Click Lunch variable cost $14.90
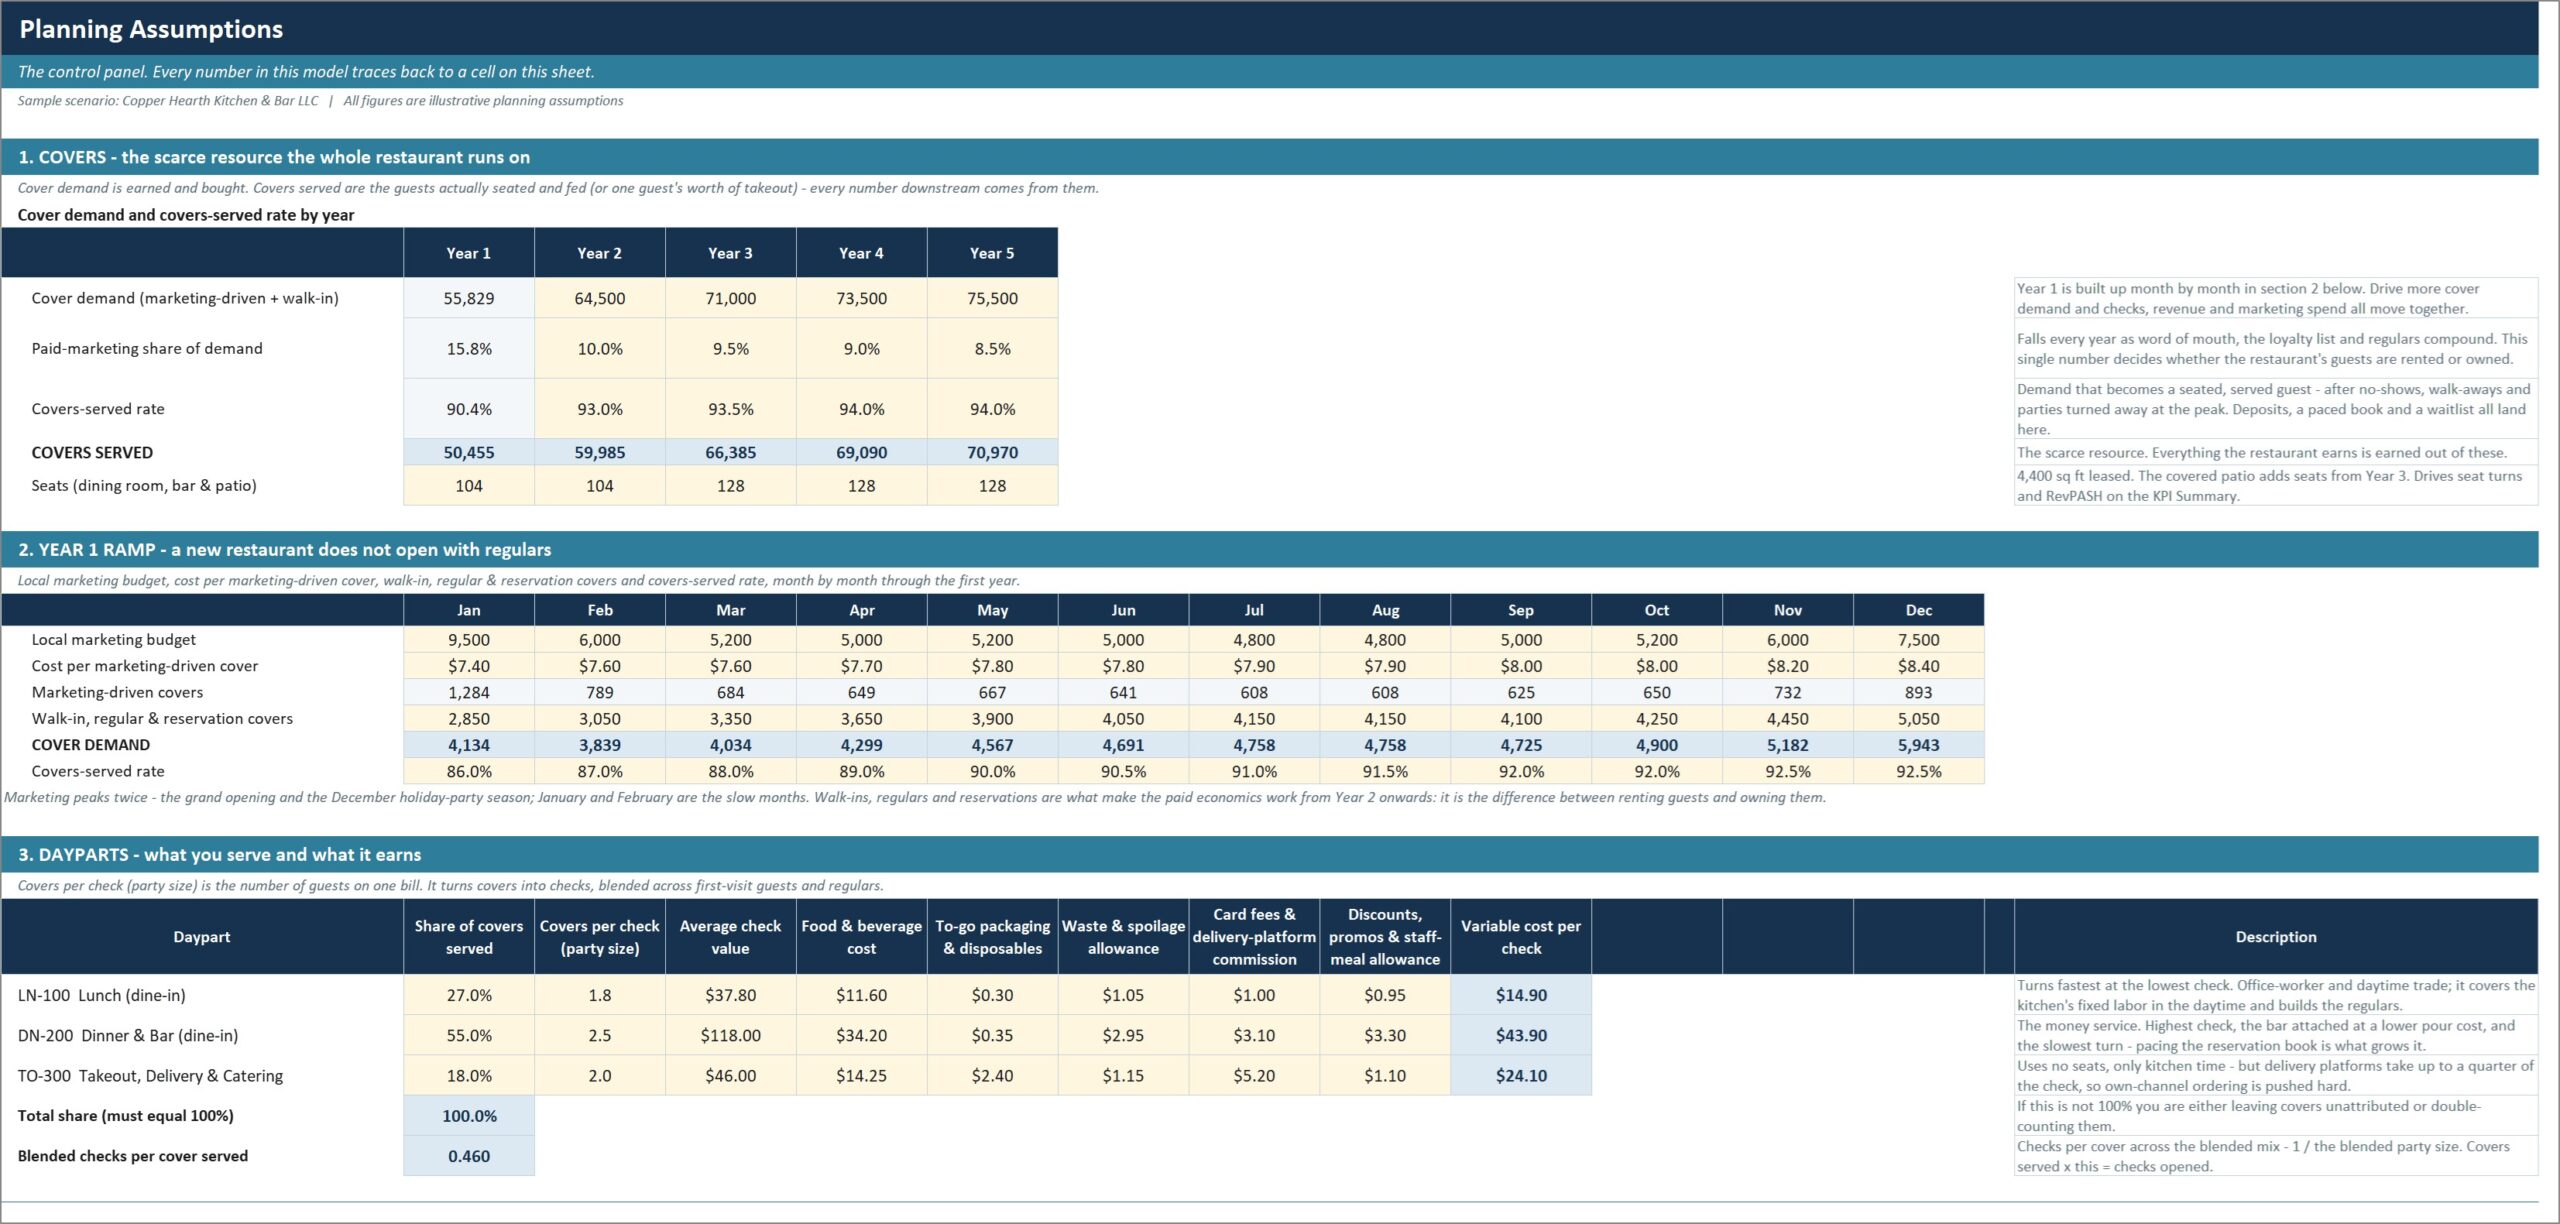Image resolution: width=2560 pixels, height=1224 pixels. (1521, 995)
